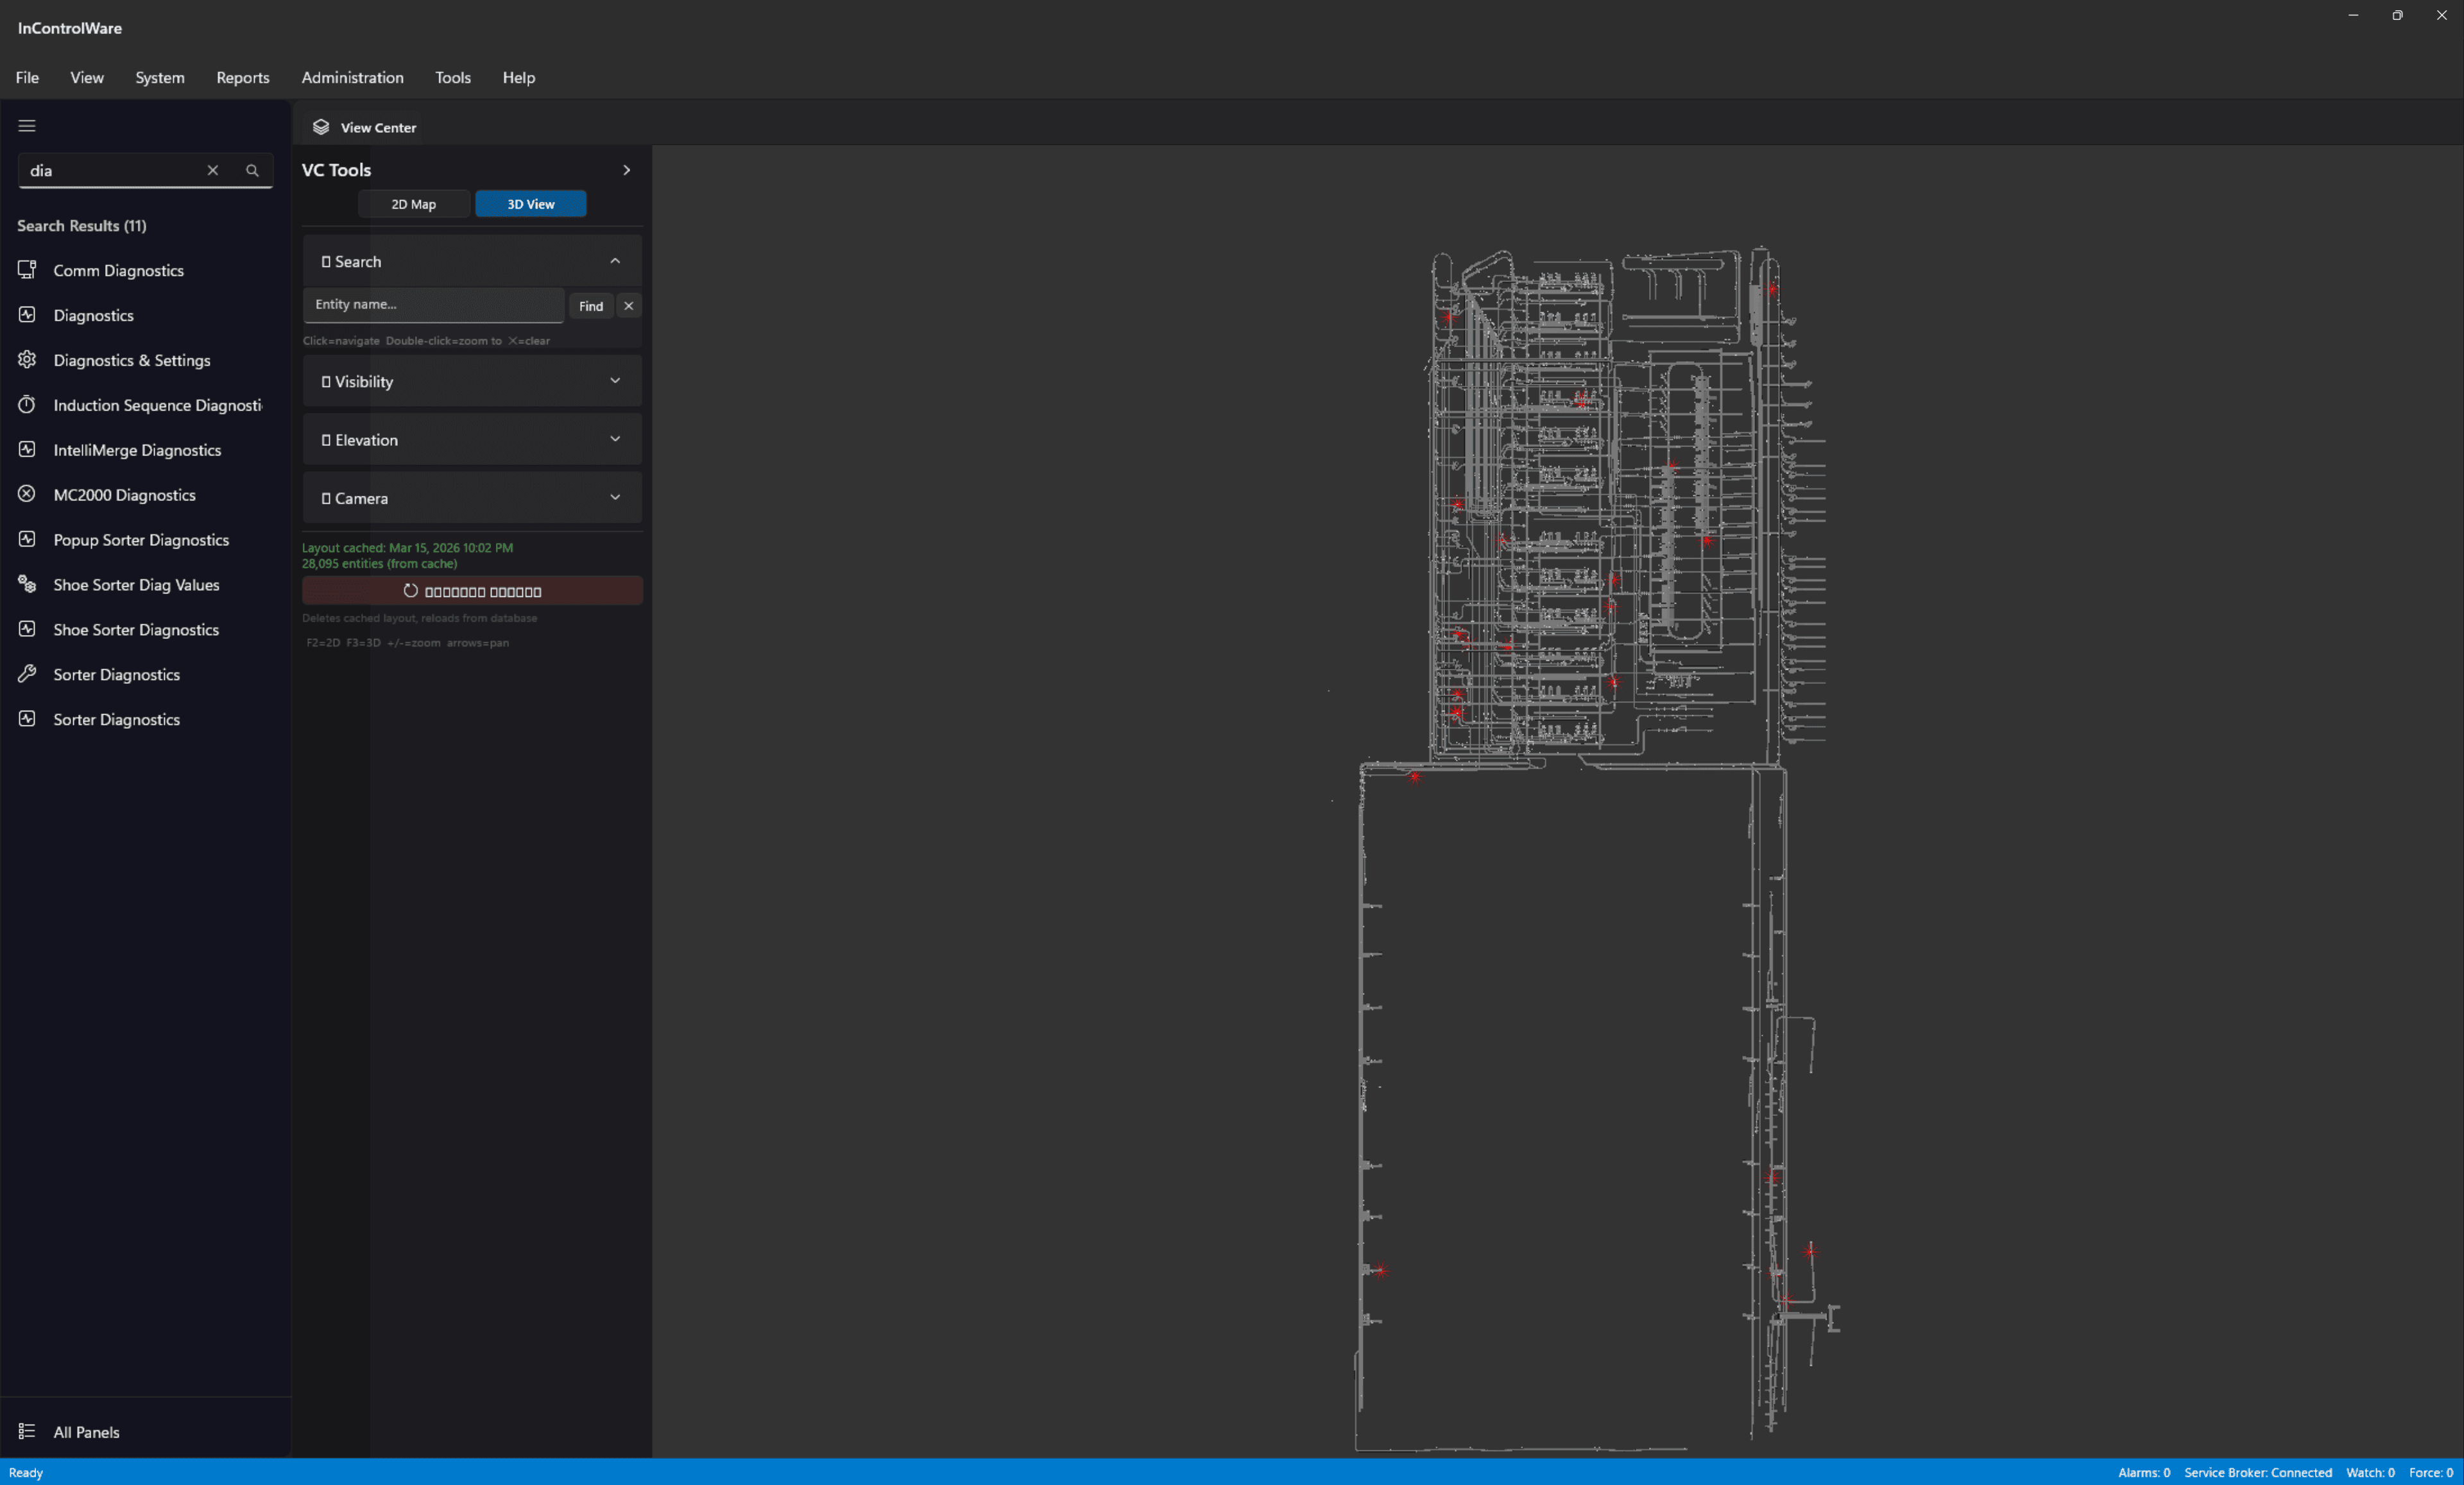Click Induction Sequence Diagnostics clock icon

point(27,405)
